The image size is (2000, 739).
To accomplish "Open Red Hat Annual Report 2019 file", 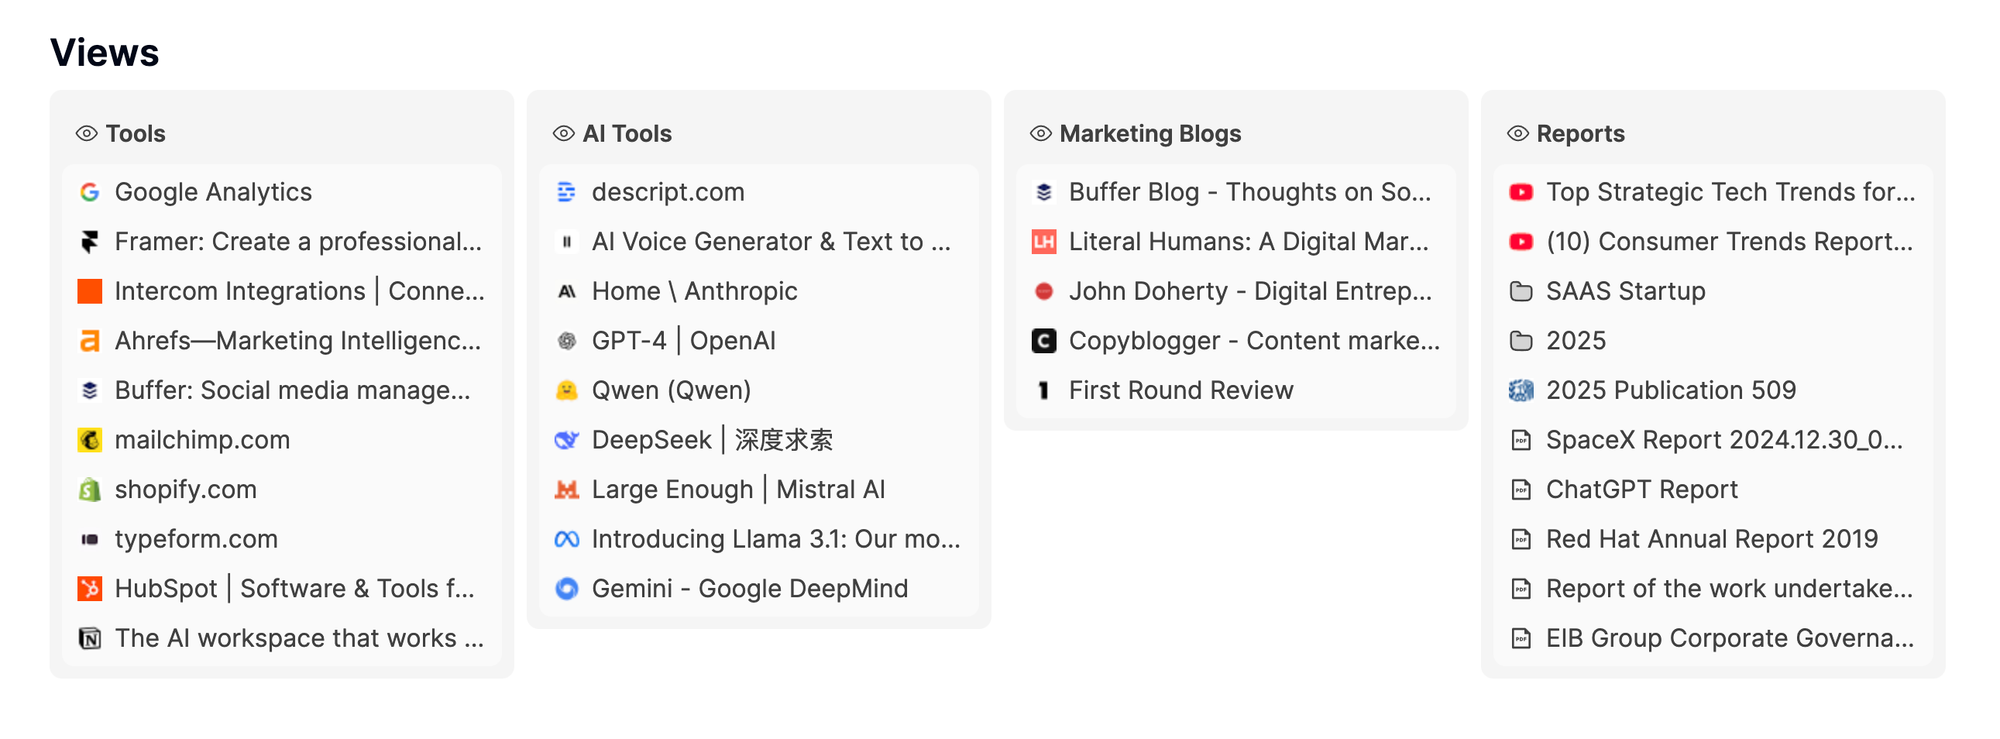I will 1711,540.
